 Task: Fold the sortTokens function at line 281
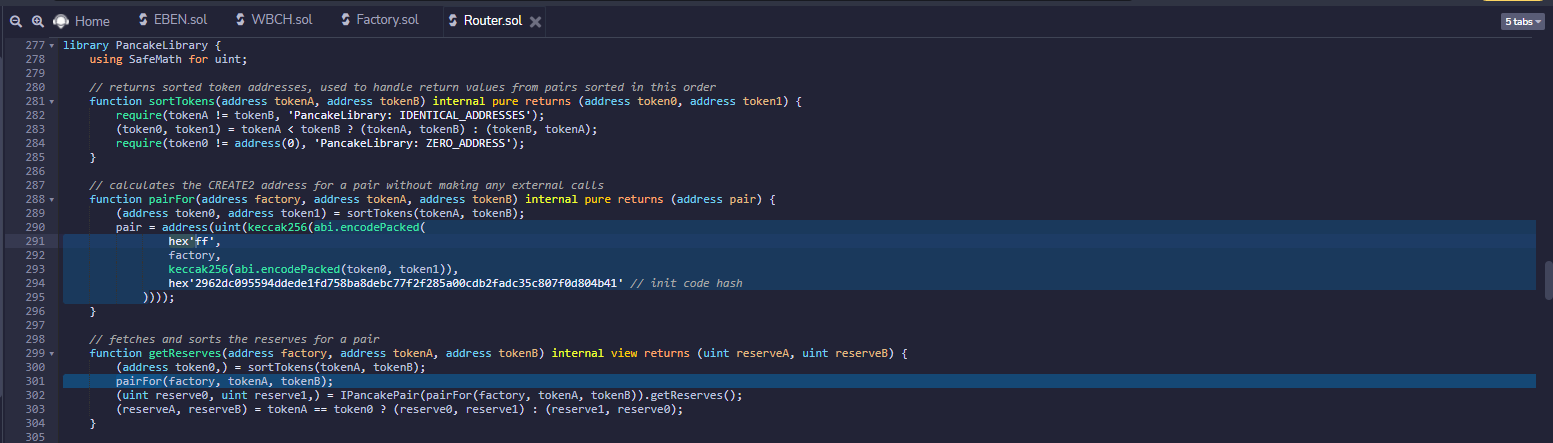(51, 101)
